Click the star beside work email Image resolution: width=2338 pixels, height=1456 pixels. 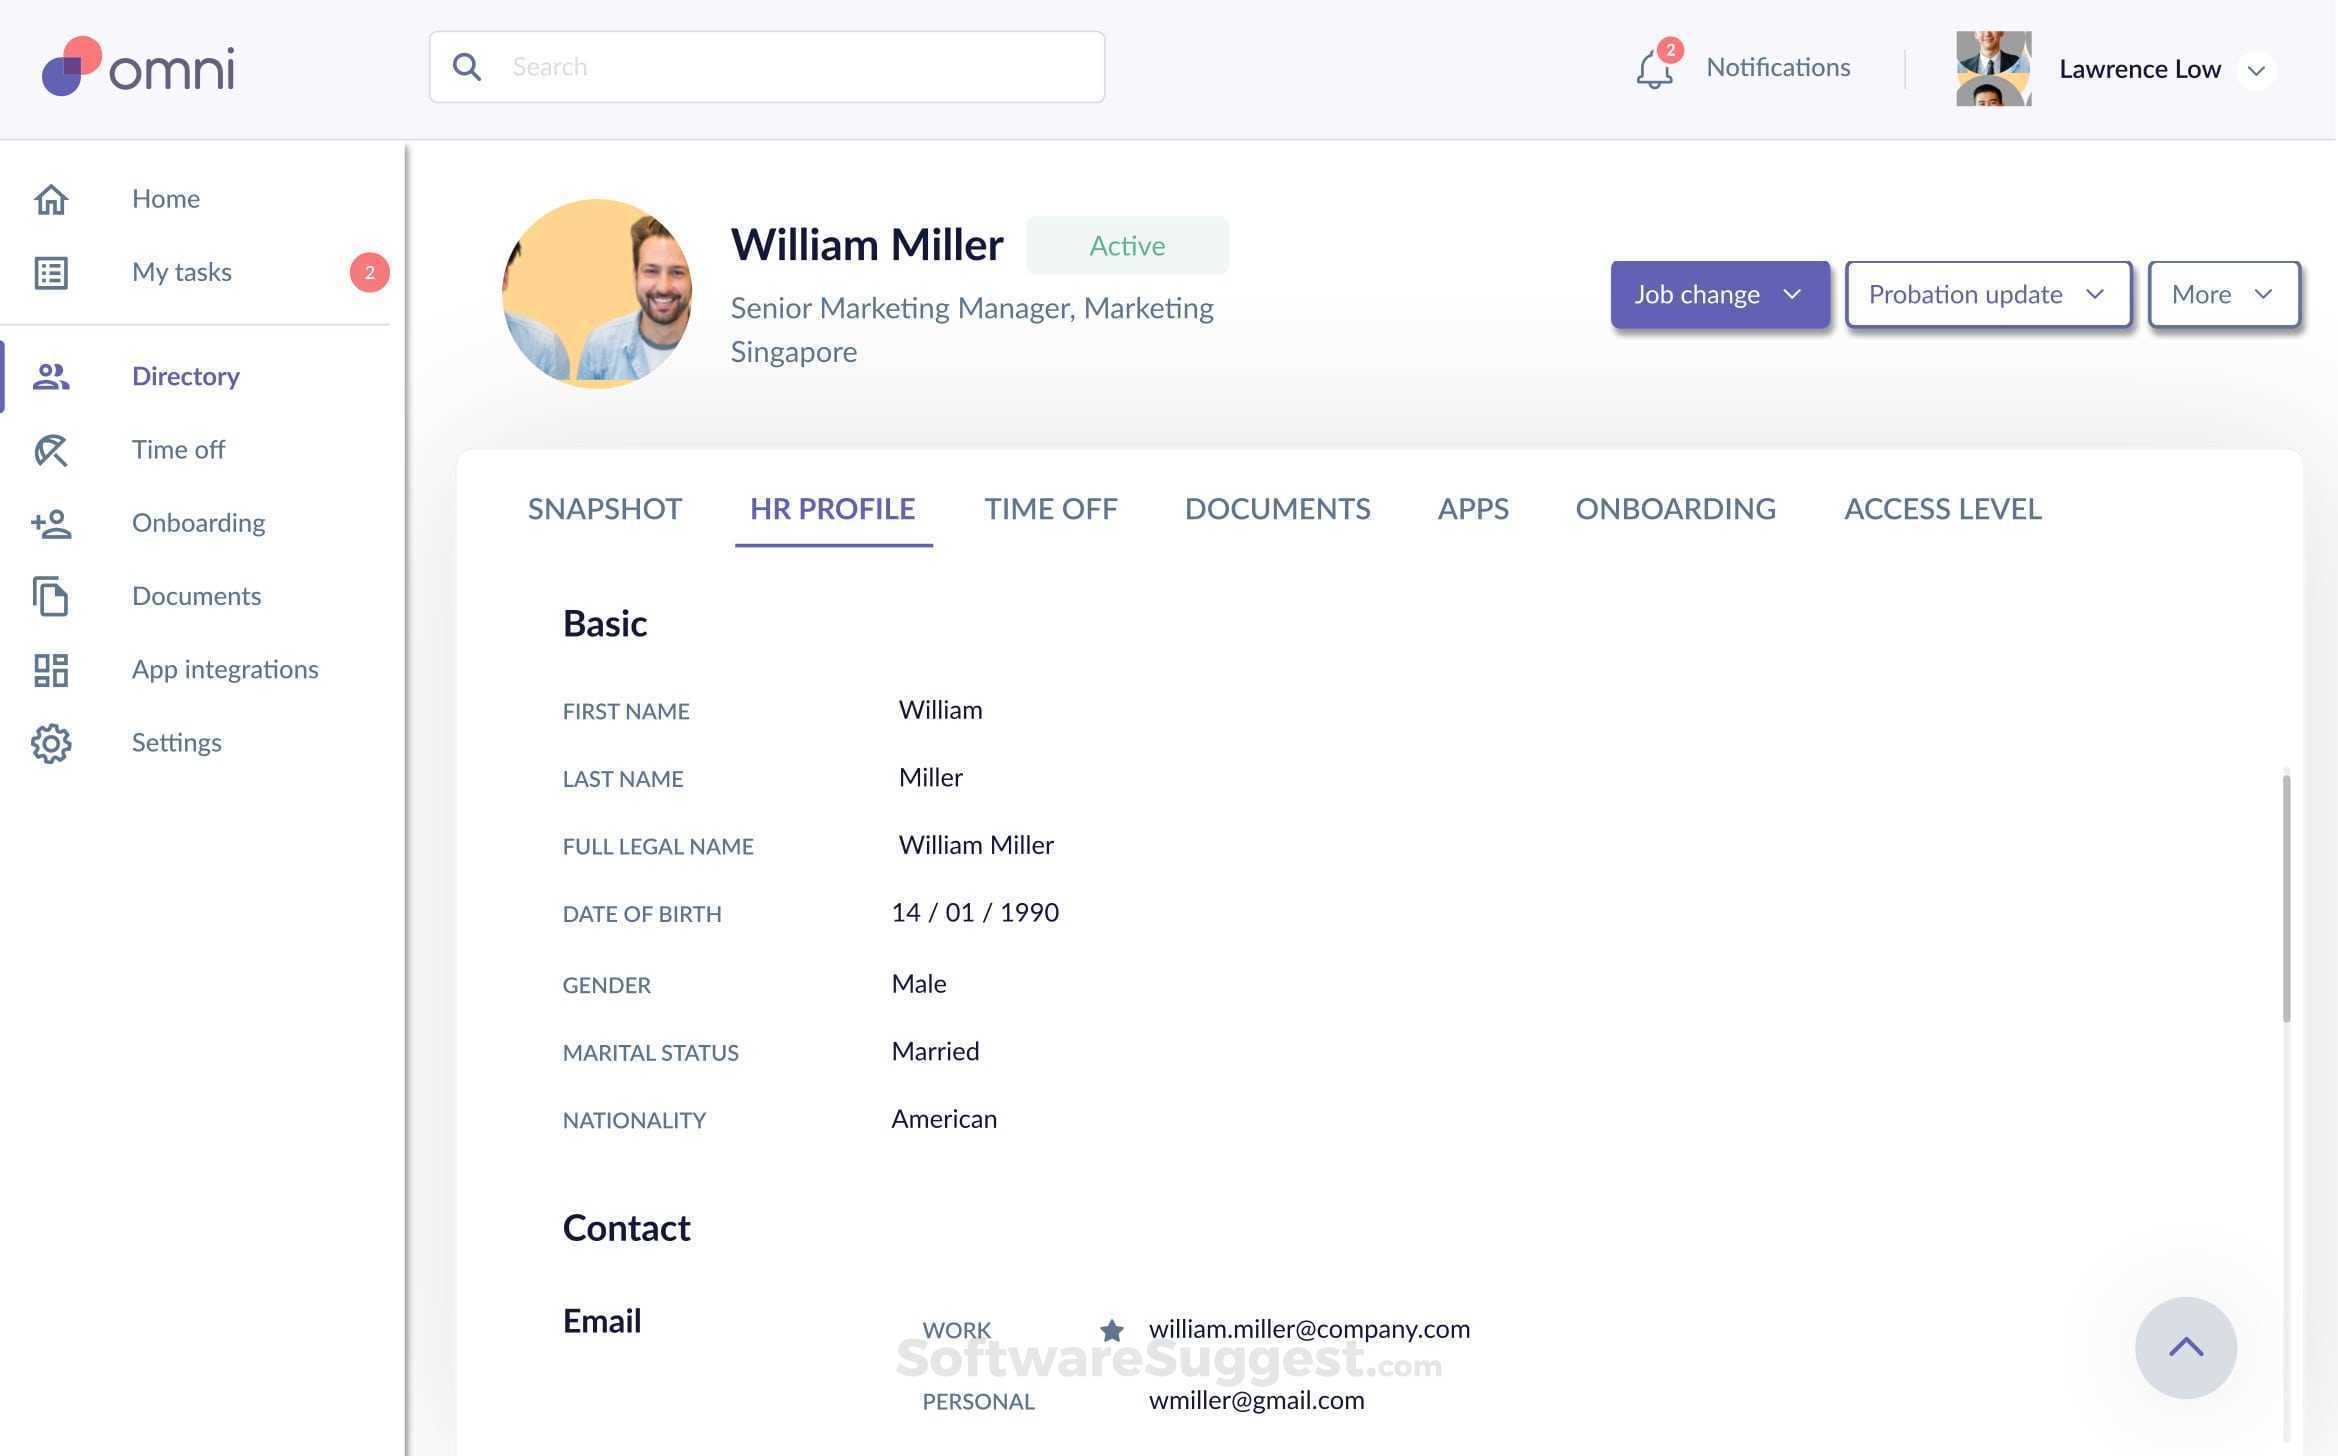(x=1111, y=1330)
